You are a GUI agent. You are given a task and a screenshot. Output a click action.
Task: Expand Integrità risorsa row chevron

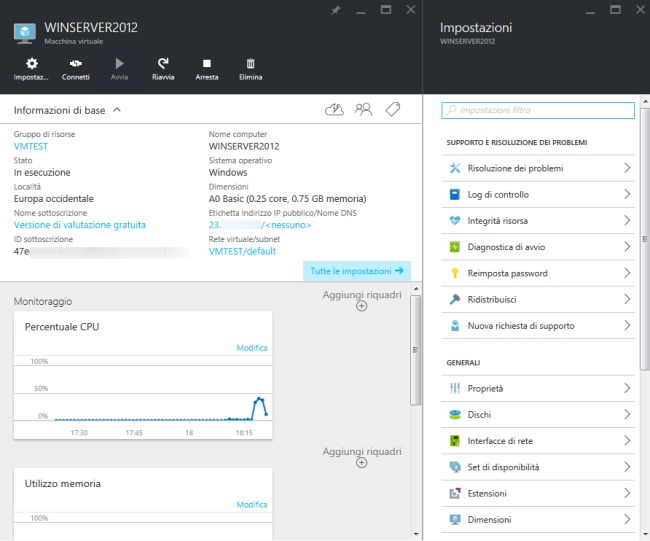pos(627,220)
